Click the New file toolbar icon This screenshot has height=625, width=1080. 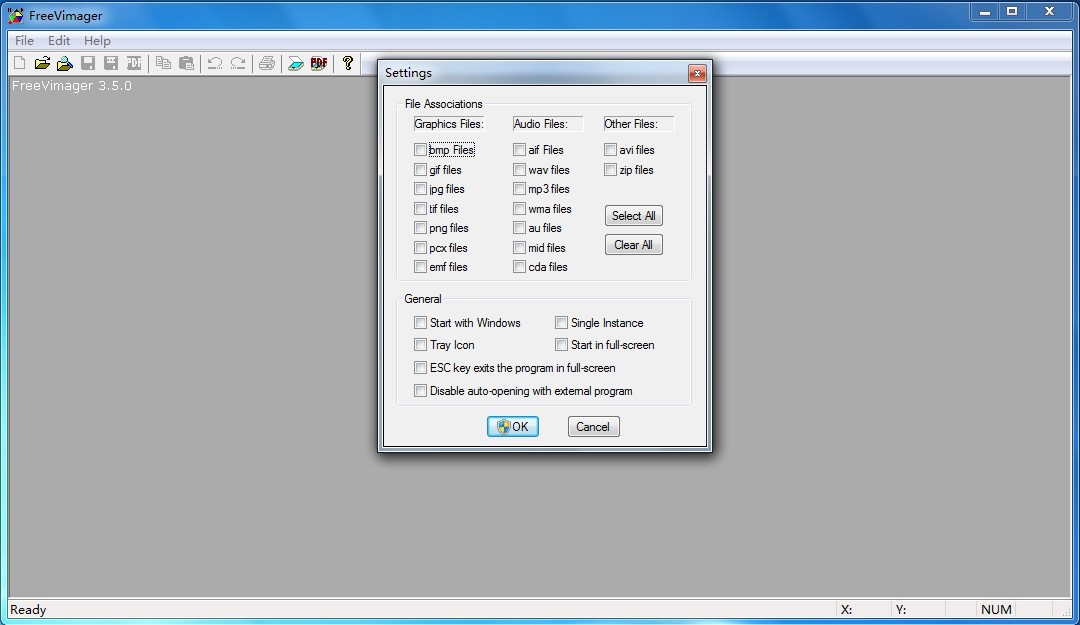tap(19, 63)
